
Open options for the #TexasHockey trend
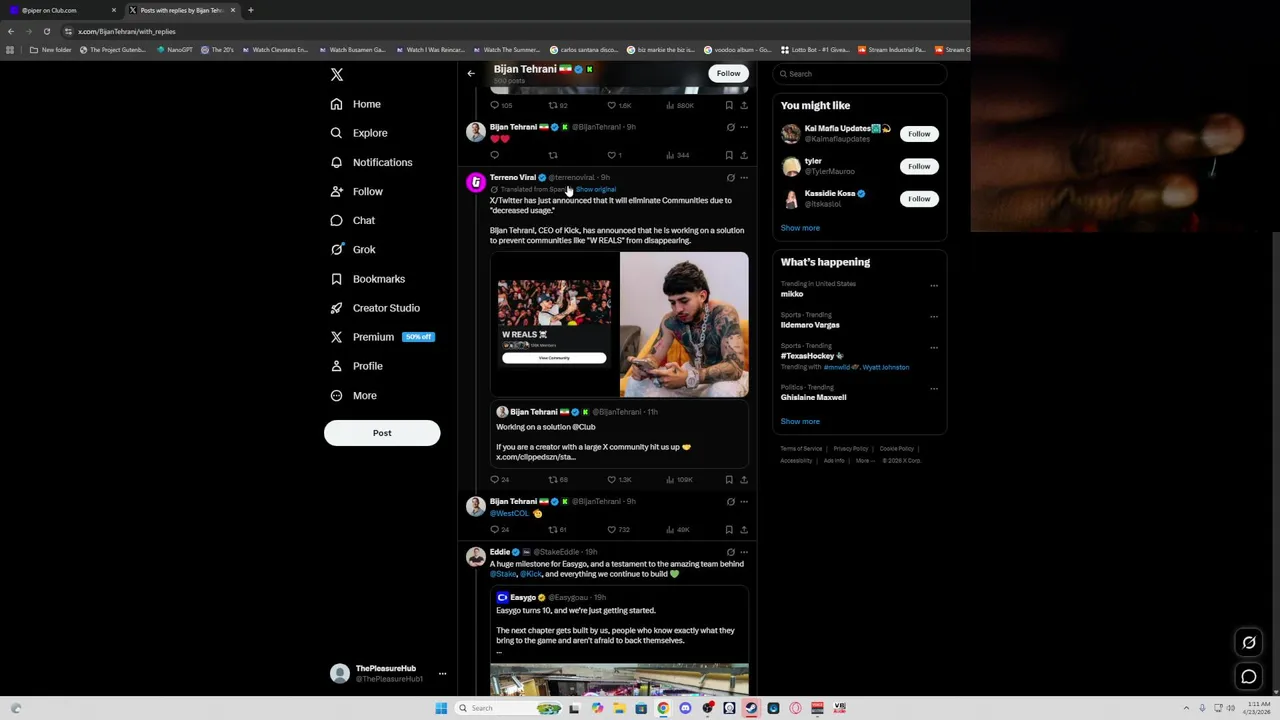tap(934, 347)
